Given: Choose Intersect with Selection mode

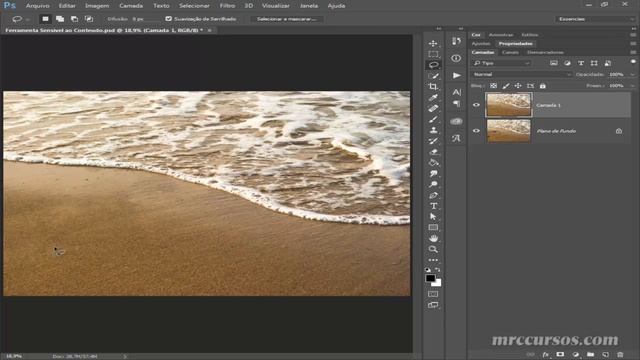Looking at the screenshot, I should point(89,19).
